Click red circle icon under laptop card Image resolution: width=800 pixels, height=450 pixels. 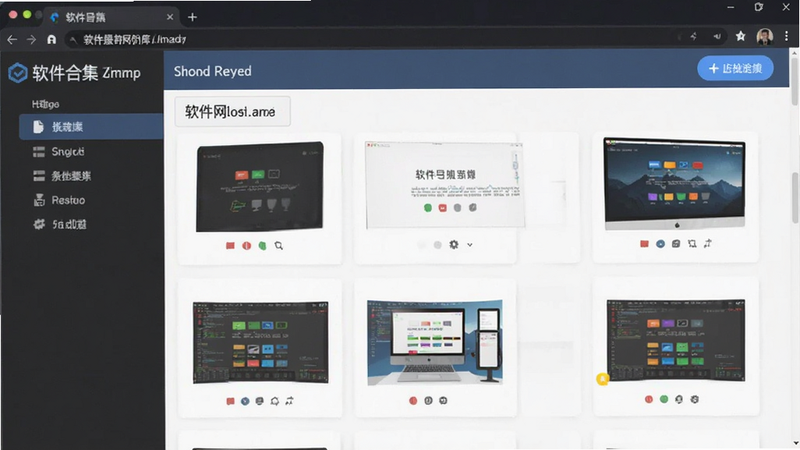413,401
